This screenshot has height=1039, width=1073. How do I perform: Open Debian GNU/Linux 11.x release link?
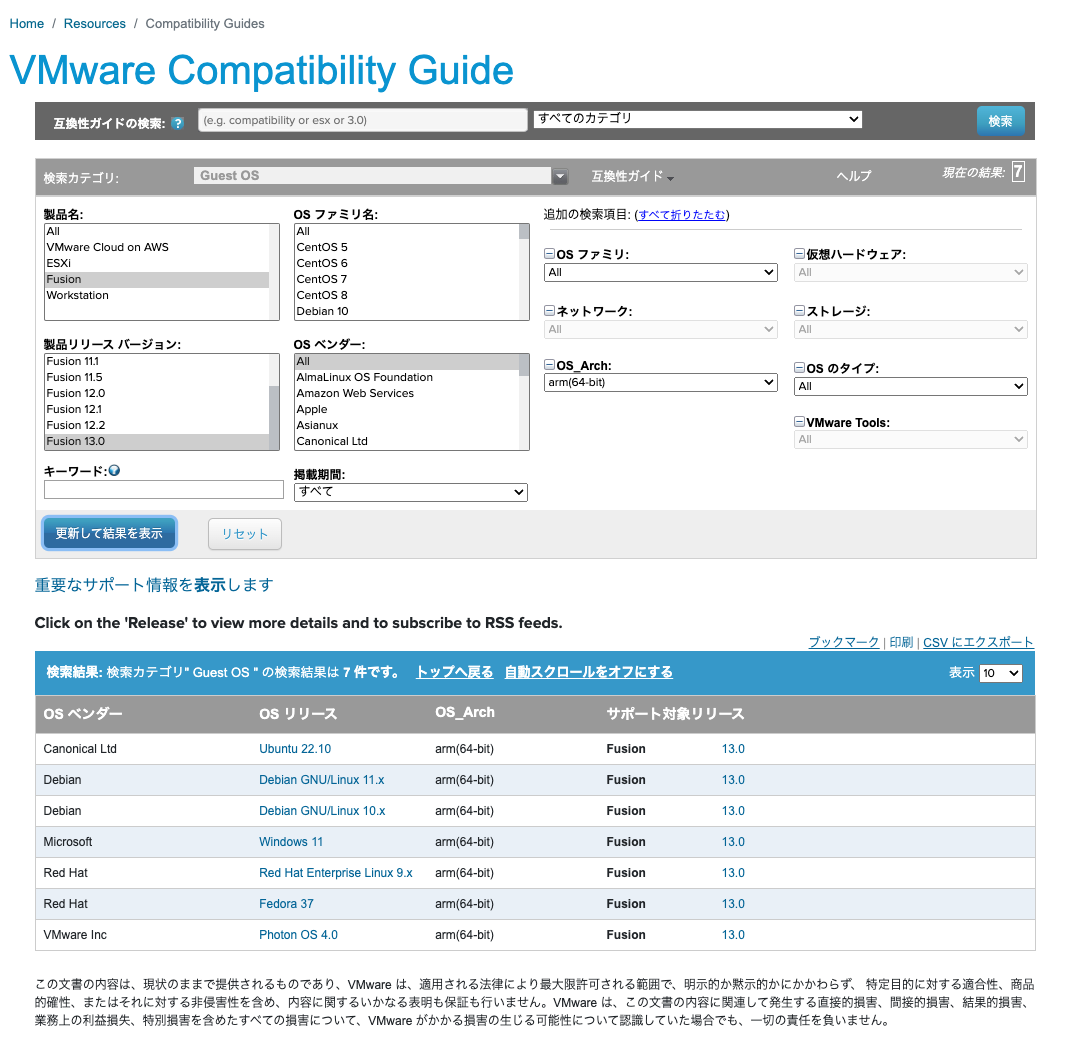[322, 780]
